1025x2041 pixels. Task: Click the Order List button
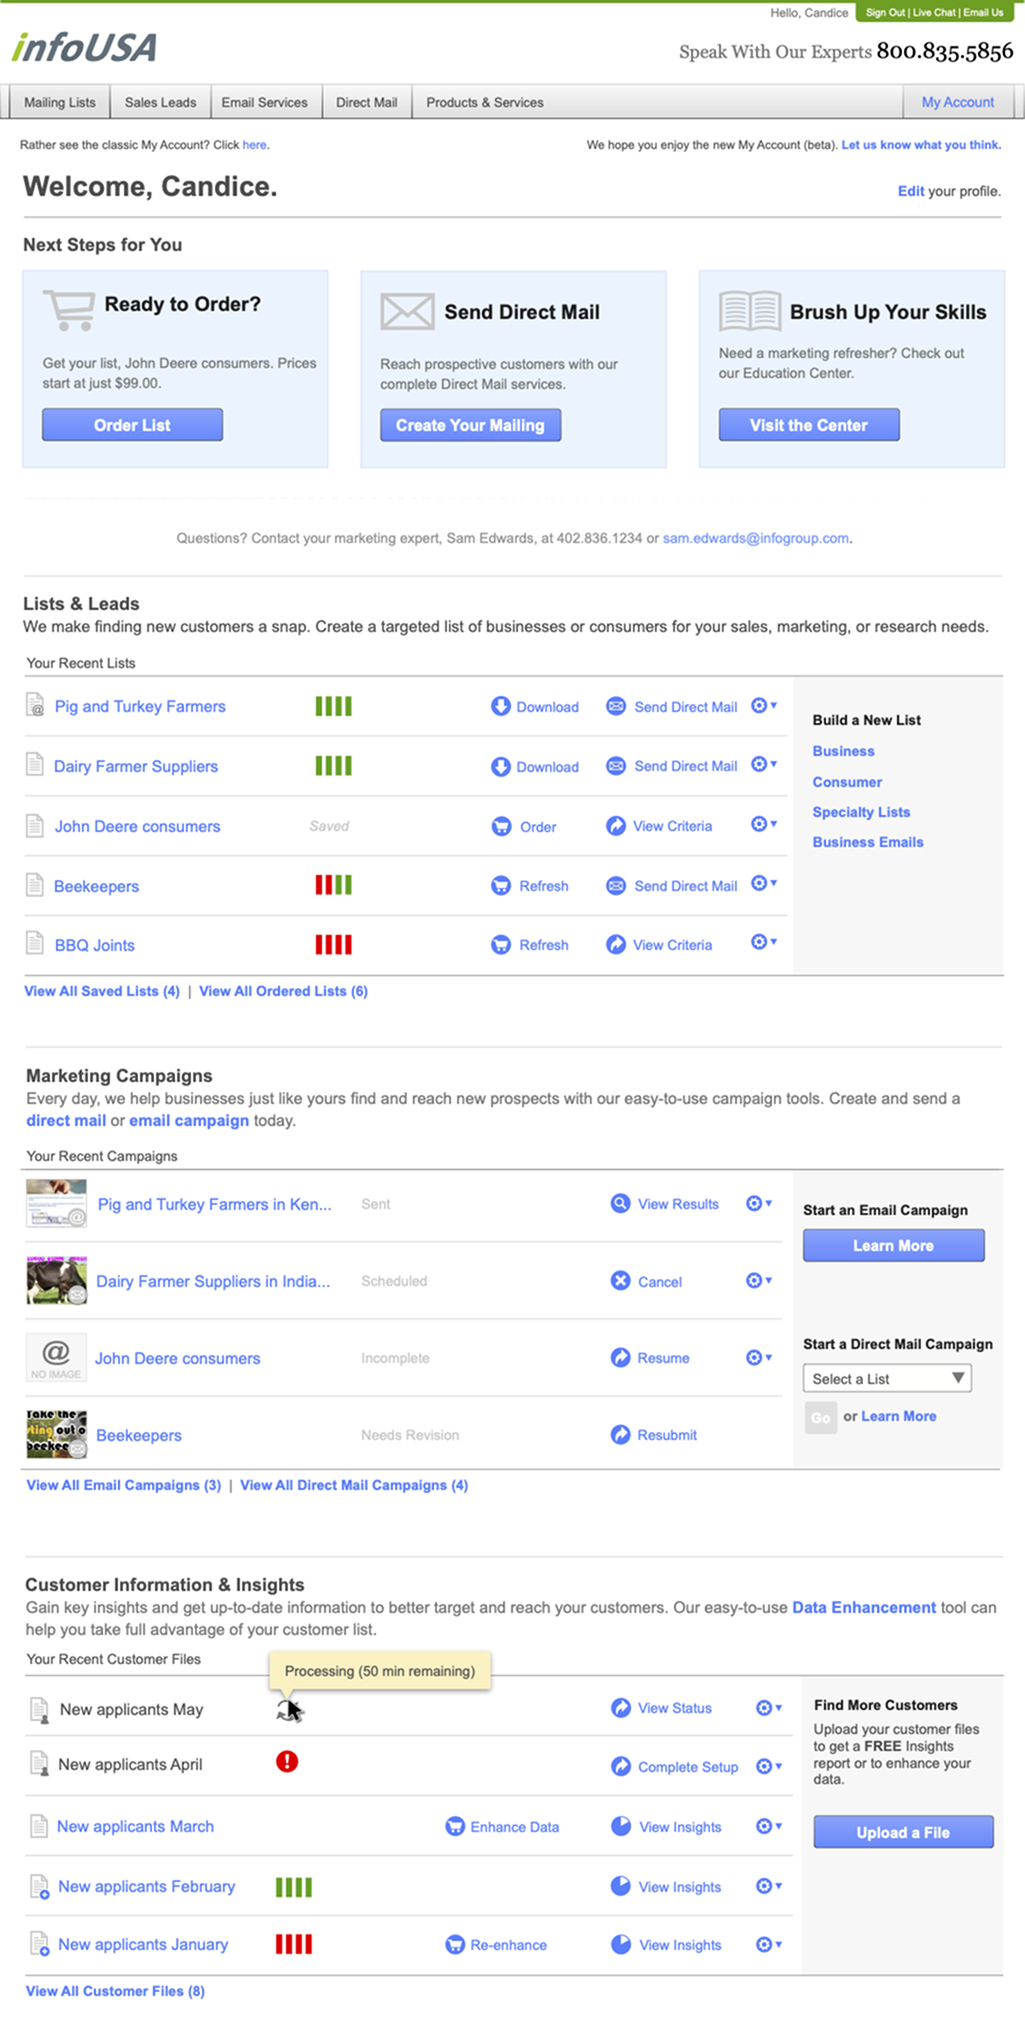click(x=132, y=425)
